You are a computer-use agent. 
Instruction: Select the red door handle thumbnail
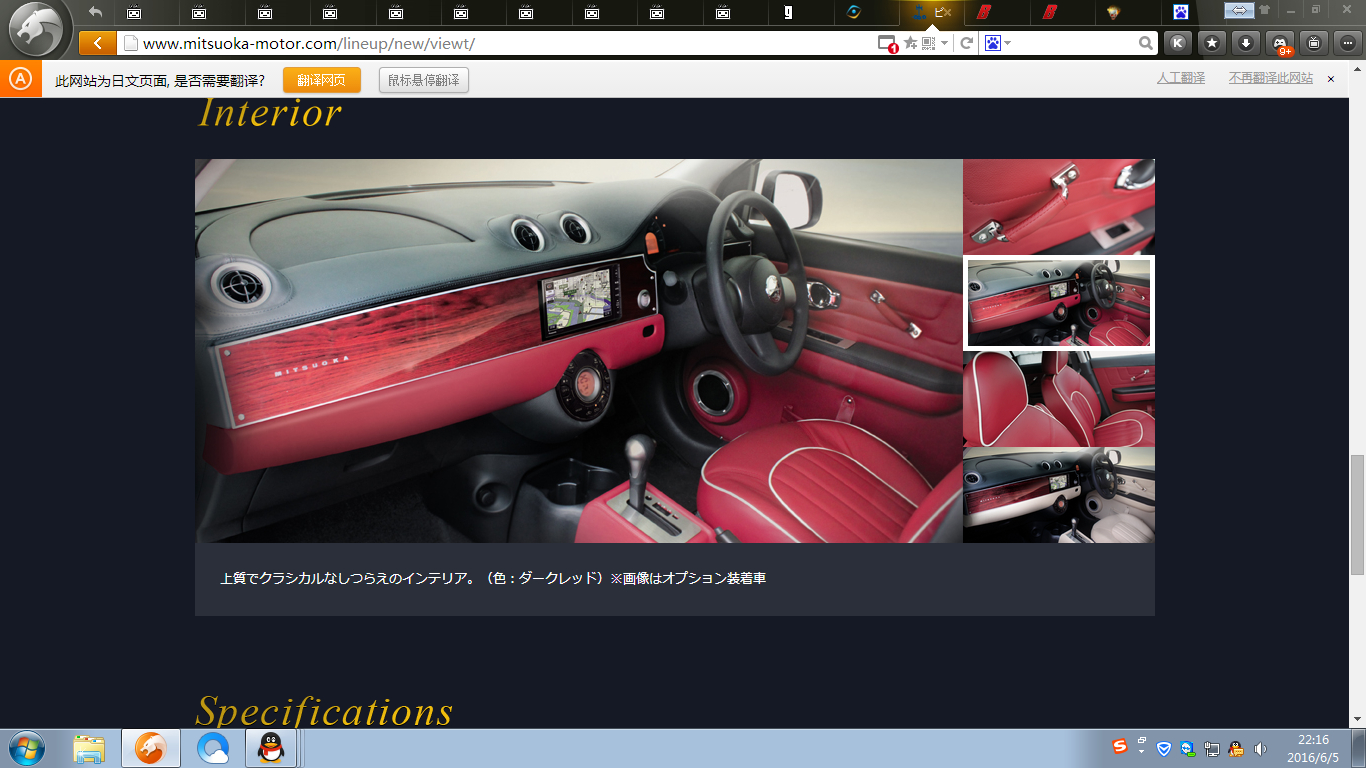[x=1058, y=206]
